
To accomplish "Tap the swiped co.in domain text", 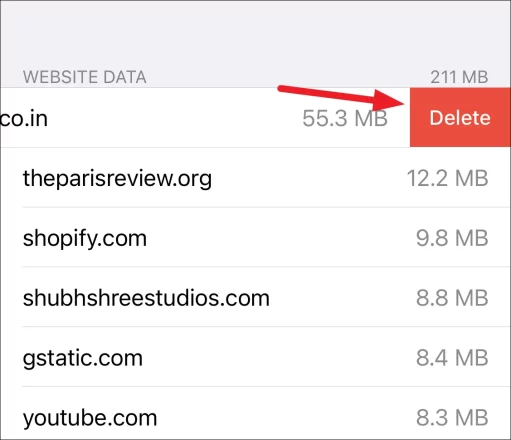I will click(24, 119).
